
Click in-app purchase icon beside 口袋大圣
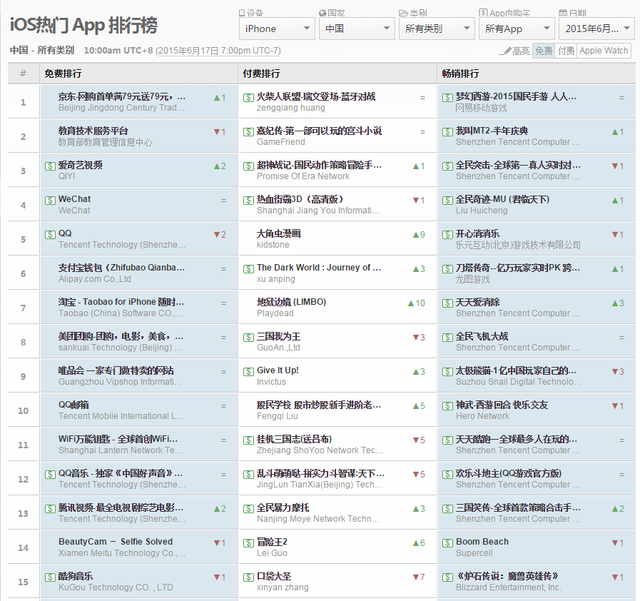(x=248, y=577)
